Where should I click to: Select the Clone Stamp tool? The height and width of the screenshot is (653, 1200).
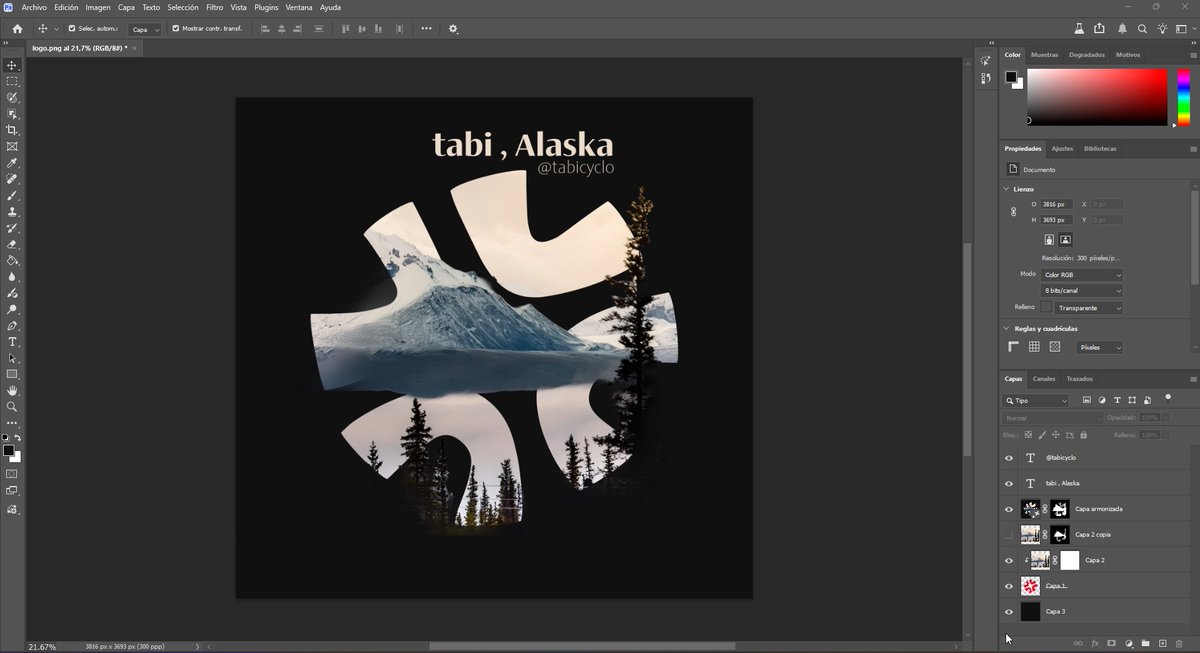click(12, 211)
